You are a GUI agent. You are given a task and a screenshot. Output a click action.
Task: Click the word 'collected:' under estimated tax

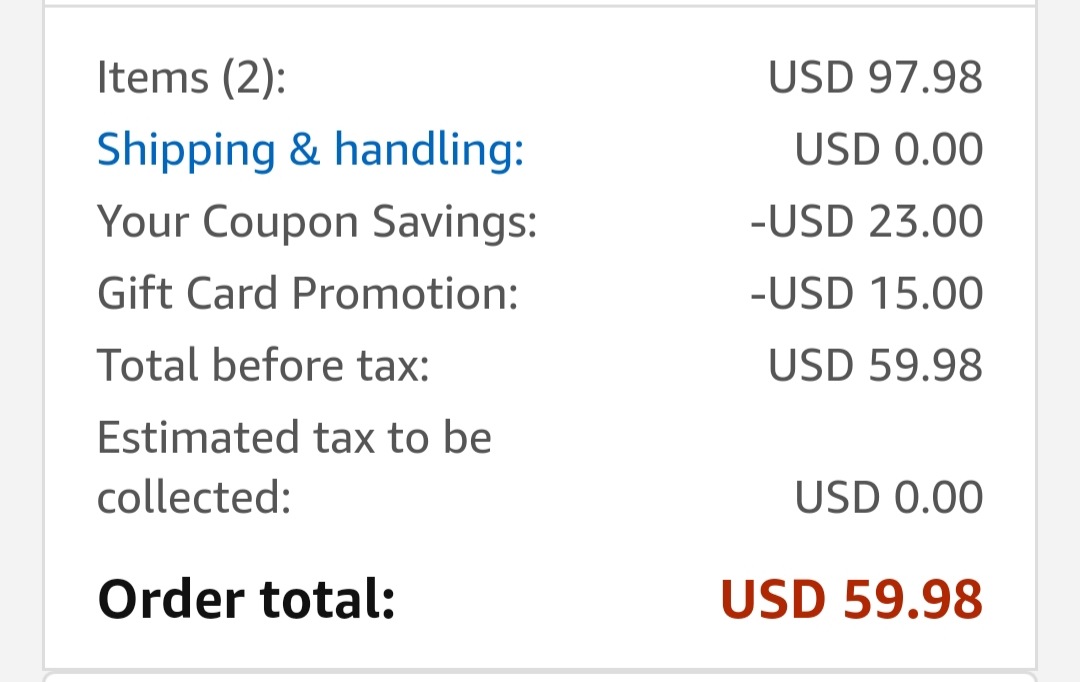[194, 497]
